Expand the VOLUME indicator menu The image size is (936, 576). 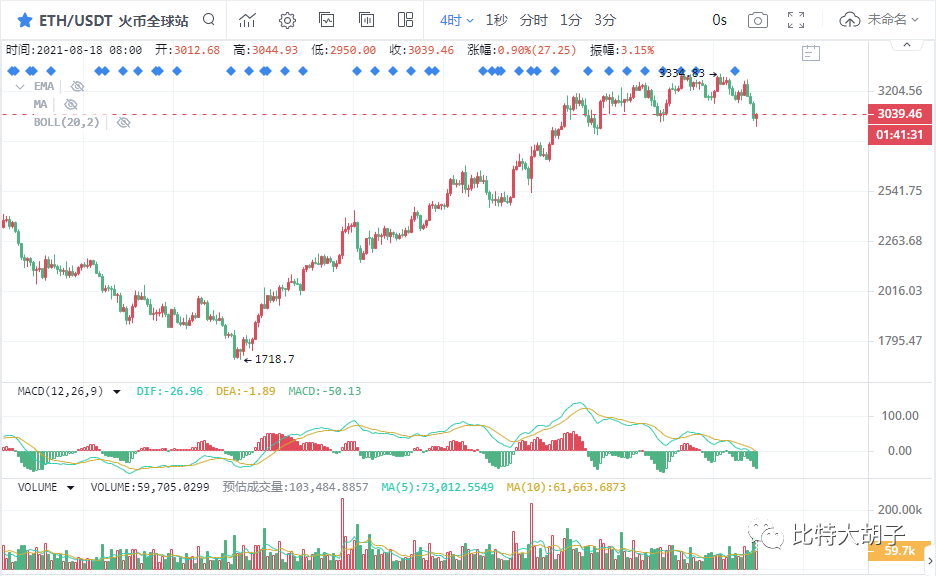(70, 488)
